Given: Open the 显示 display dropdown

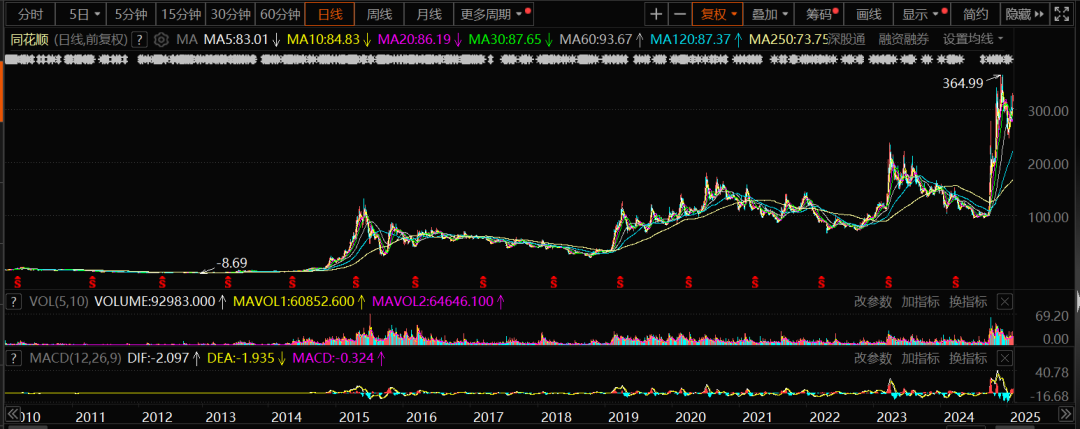Looking at the screenshot, I should 922,14.
